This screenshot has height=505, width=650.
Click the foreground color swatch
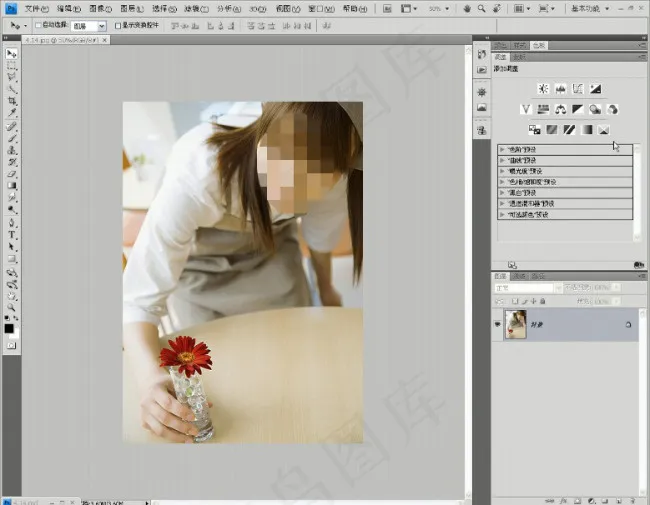[x=9, y=328]
